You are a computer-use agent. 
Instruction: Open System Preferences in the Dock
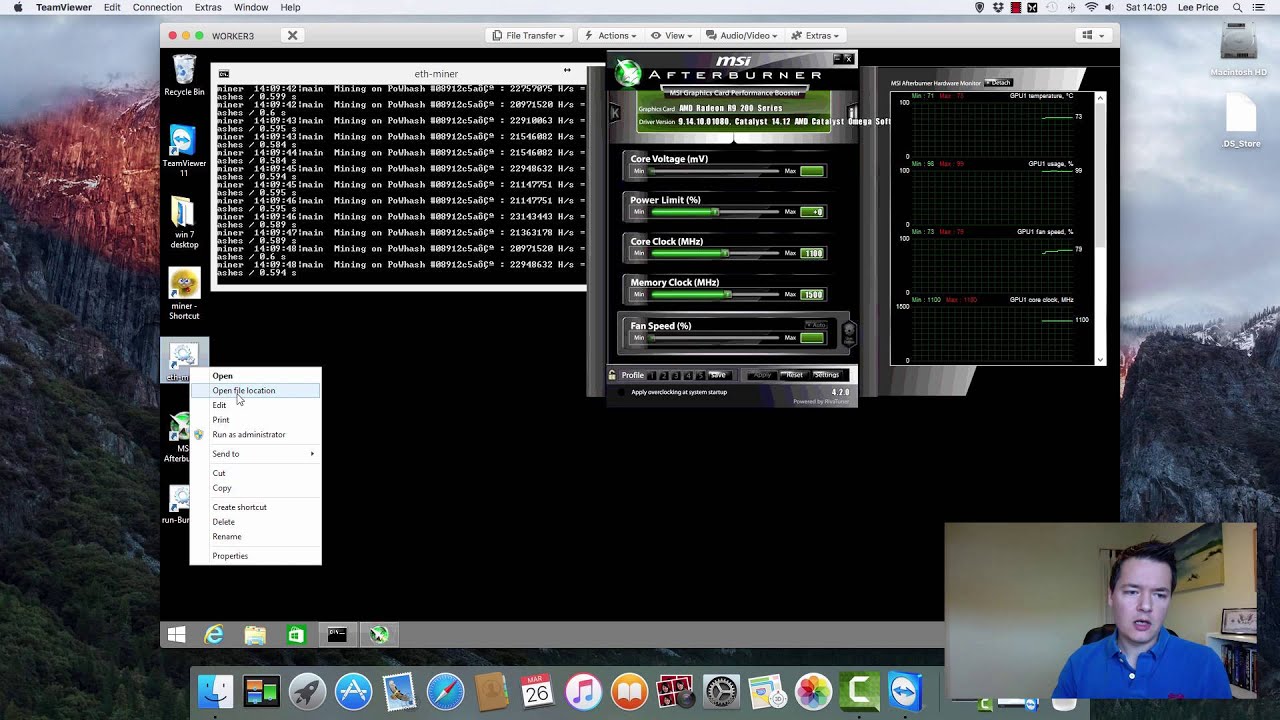click(721, 692)
